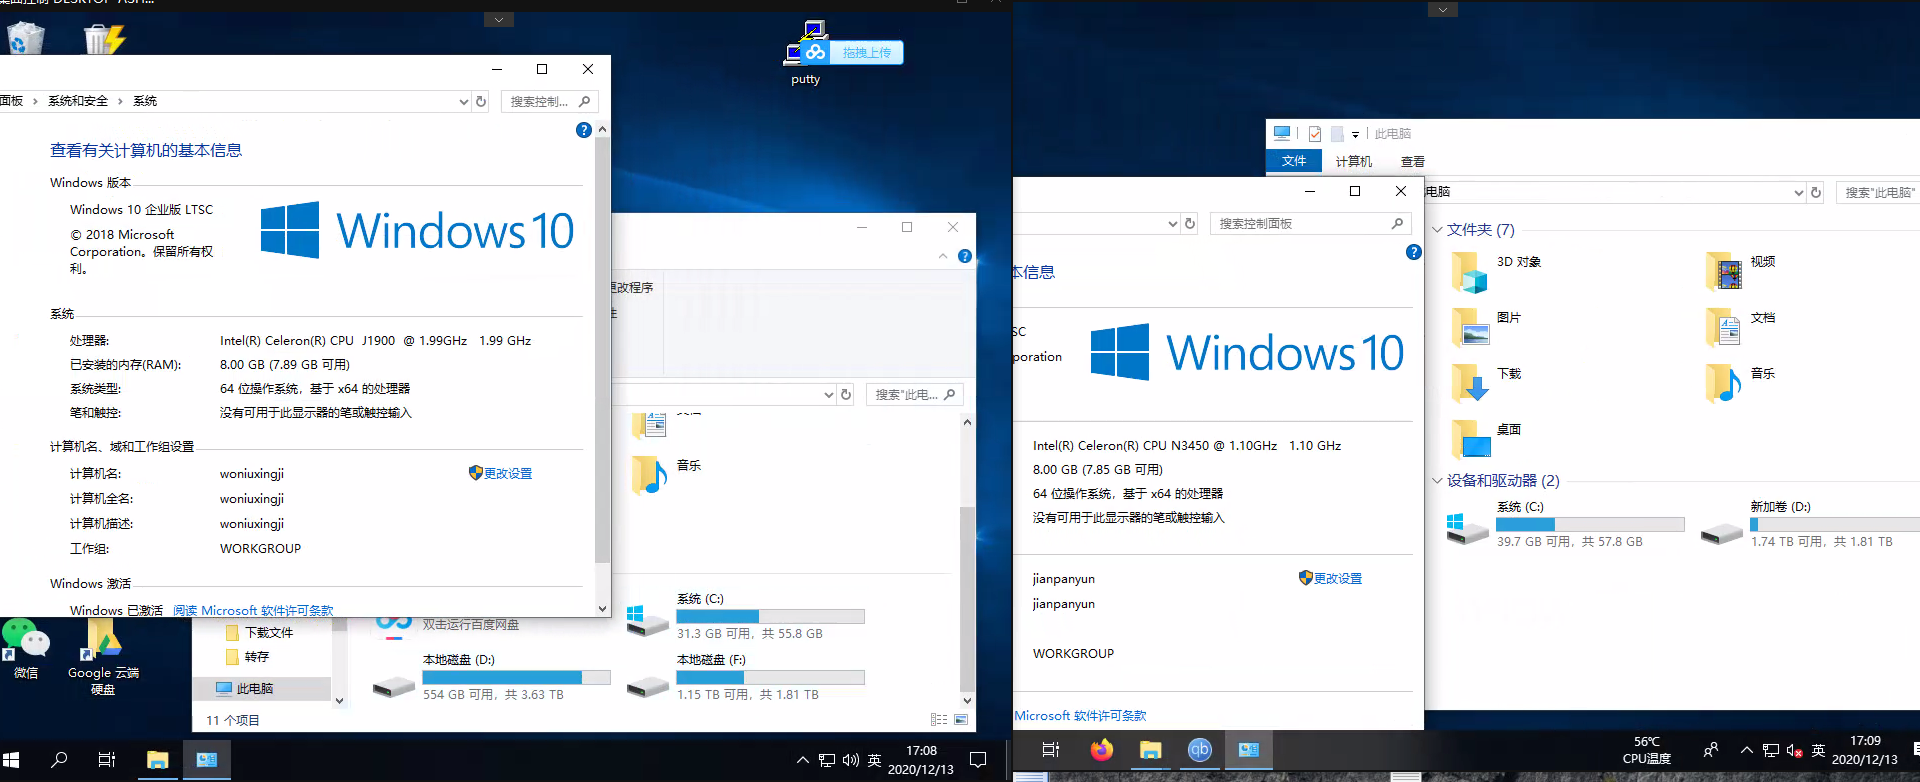Image resolution: width=1920 pixels, height=782 pixels.
Task: Open the address history dropdown beside 搜索"此电脑"
Action: click(1799, 192)
